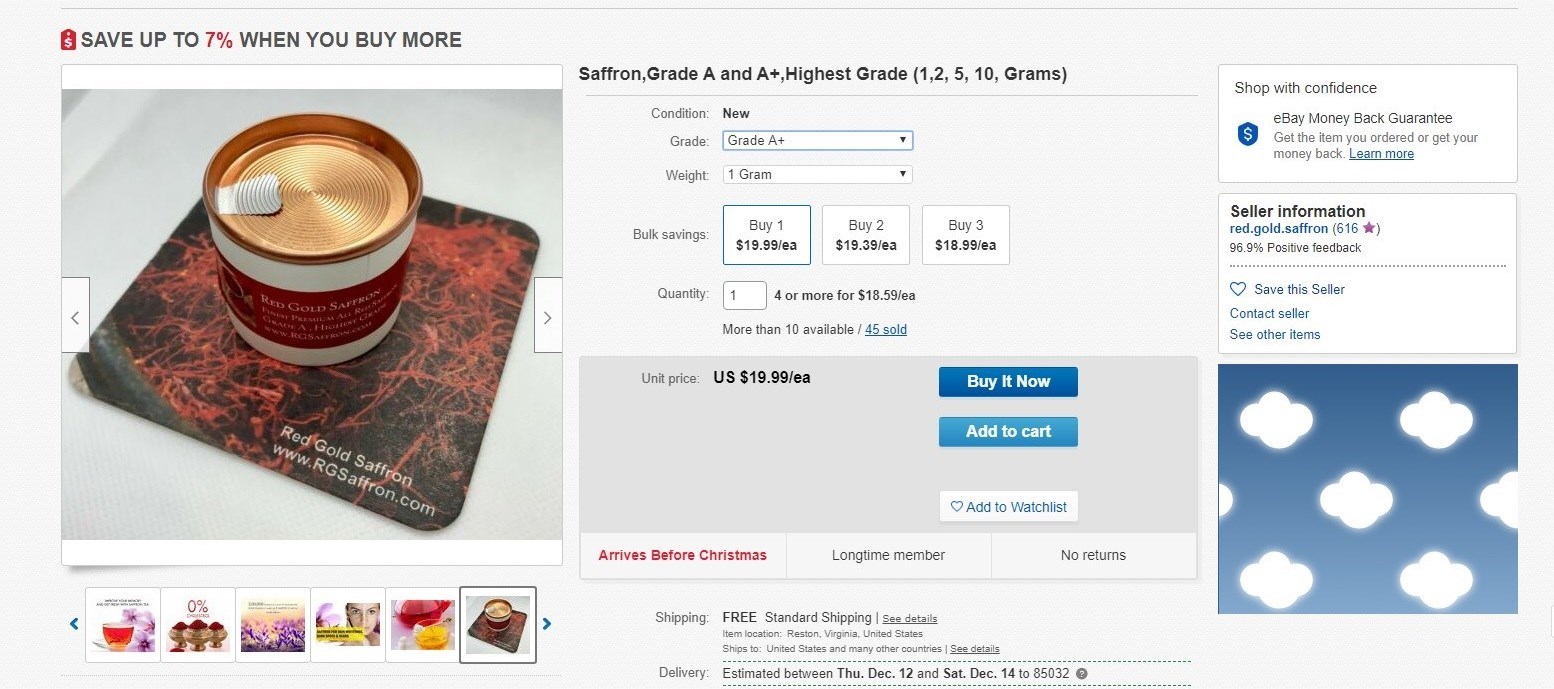Click the delivery estimate help question mark

[x=1081, y=673]
